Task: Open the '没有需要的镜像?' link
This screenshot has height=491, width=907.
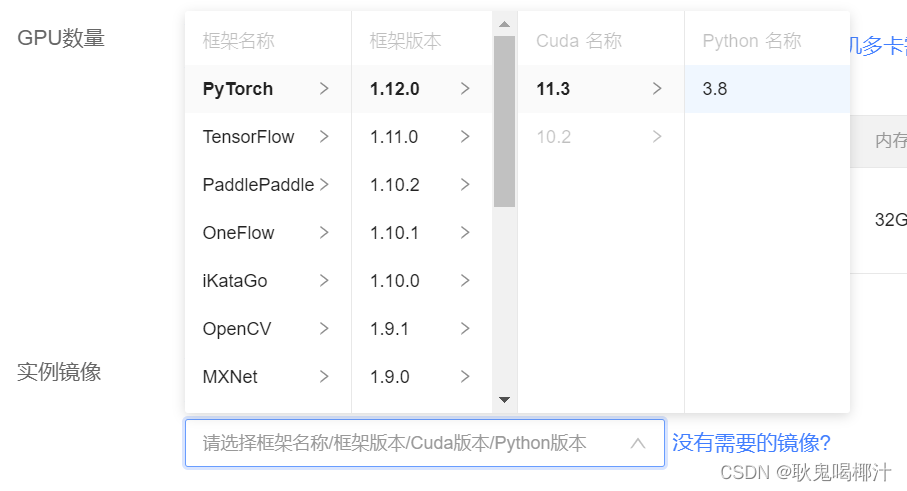Action: pos(751,443)
